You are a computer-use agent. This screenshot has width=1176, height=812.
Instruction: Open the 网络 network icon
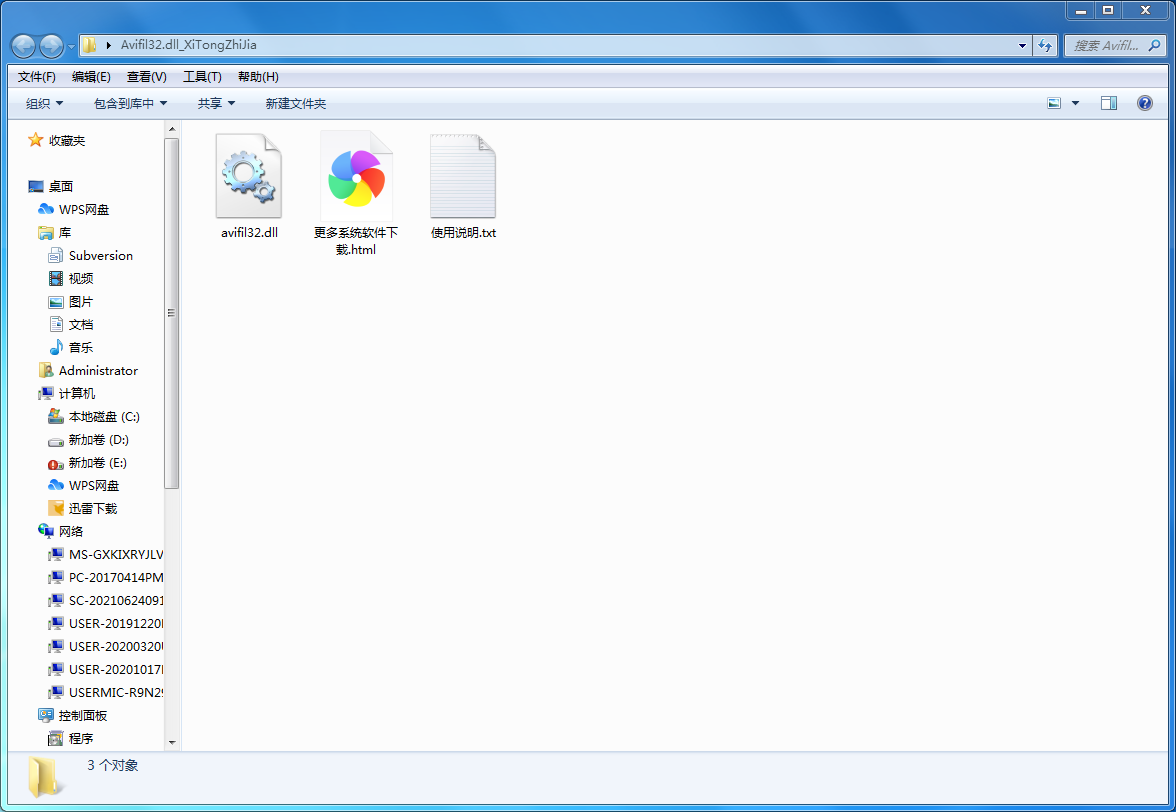coord(46,531)
